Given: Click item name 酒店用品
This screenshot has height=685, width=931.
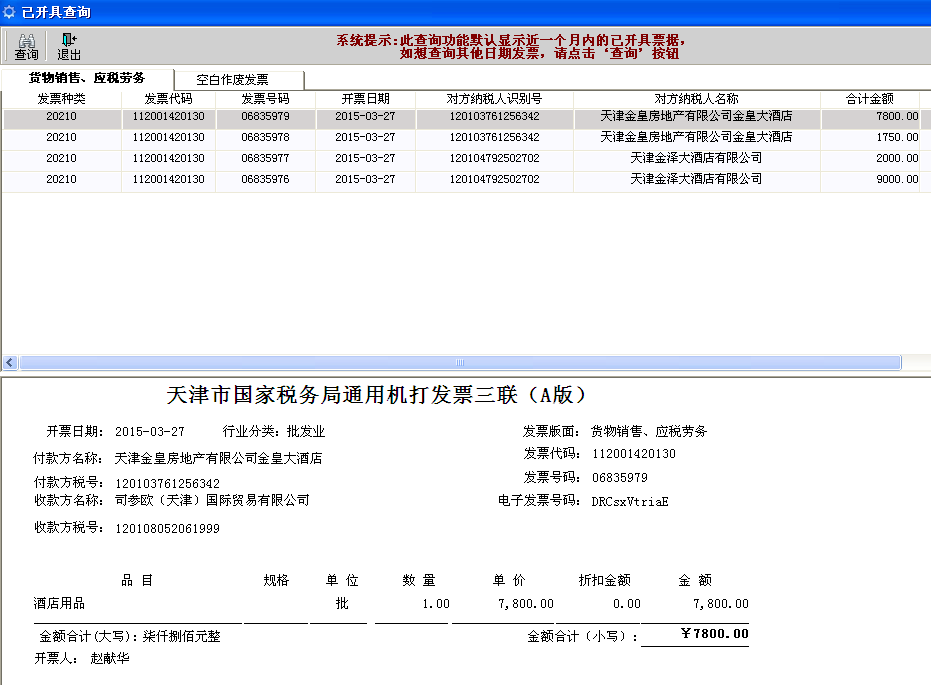Looking at the screenshot, I should coord(59,604).
